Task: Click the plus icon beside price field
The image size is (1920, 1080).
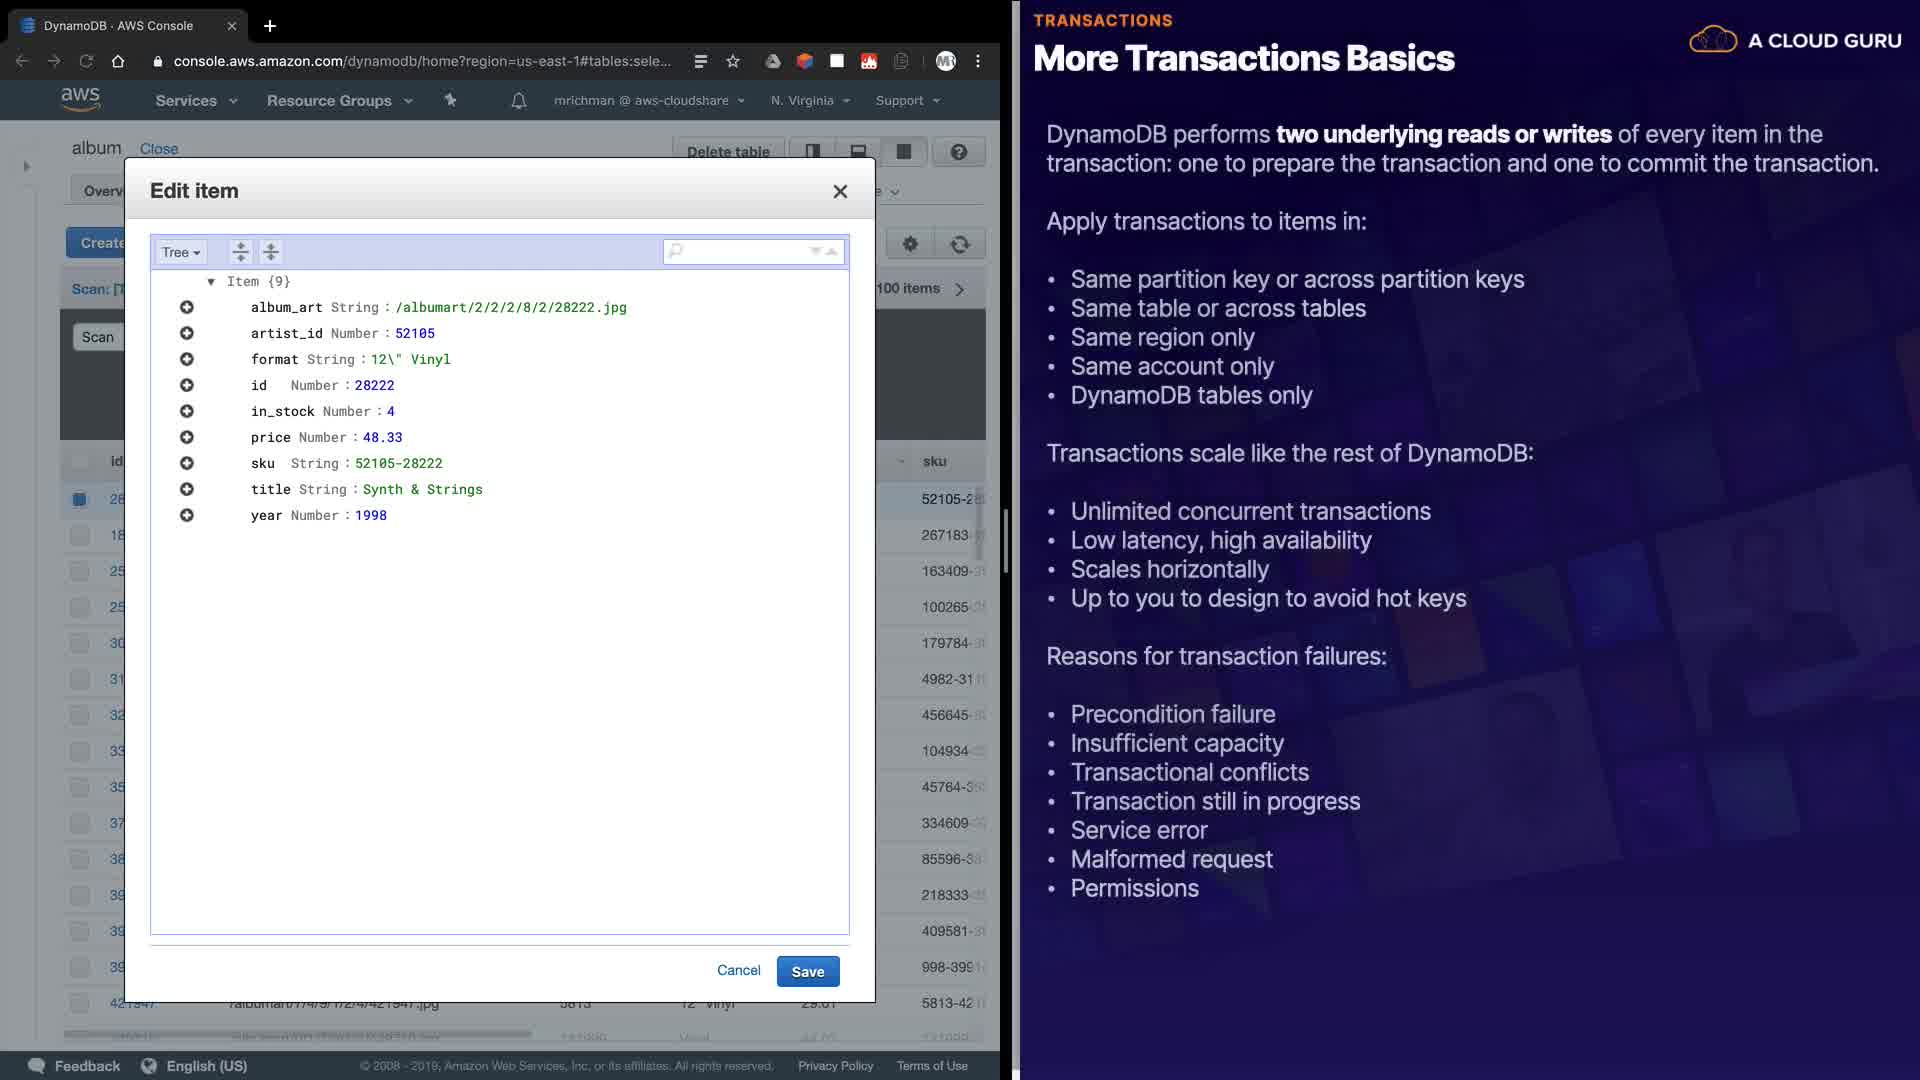Action: [187, 437]
